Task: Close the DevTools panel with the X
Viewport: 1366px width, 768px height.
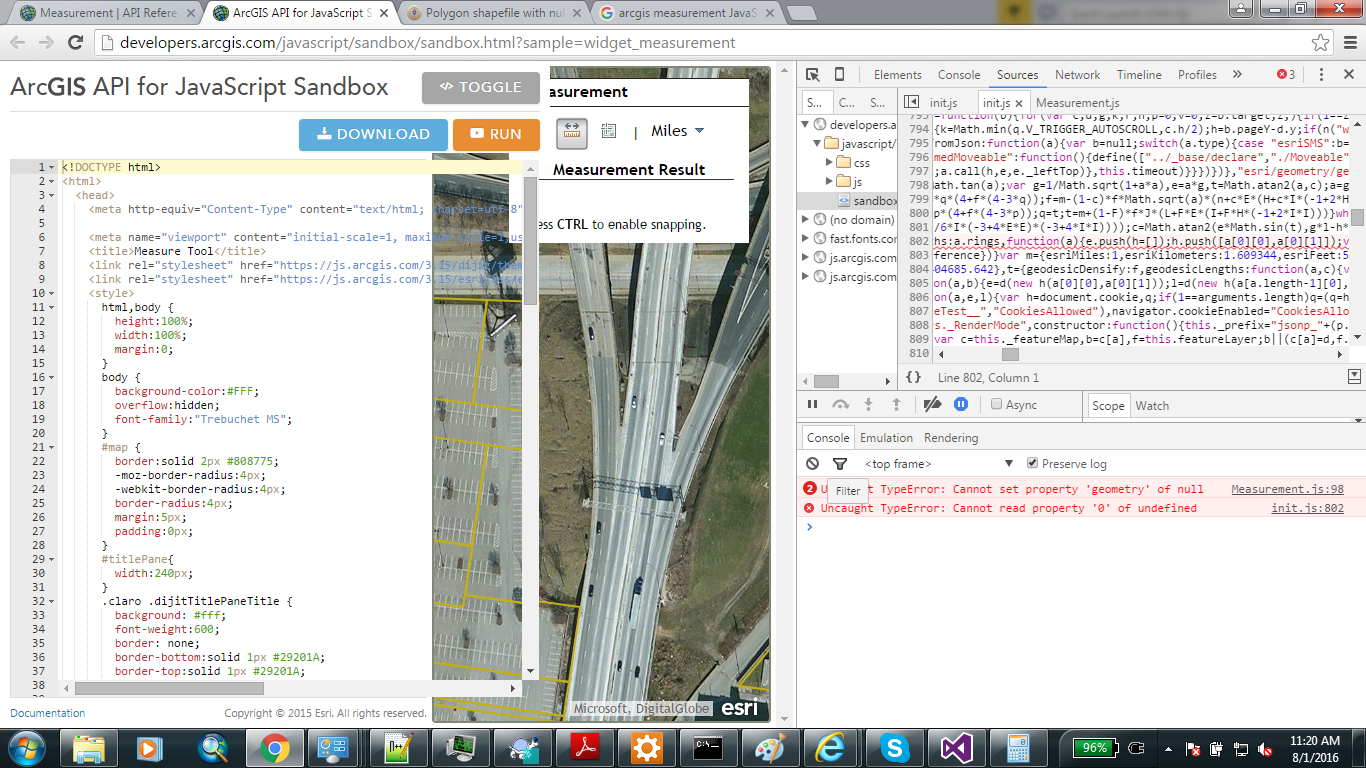Action: click(x=1349, y=75)
